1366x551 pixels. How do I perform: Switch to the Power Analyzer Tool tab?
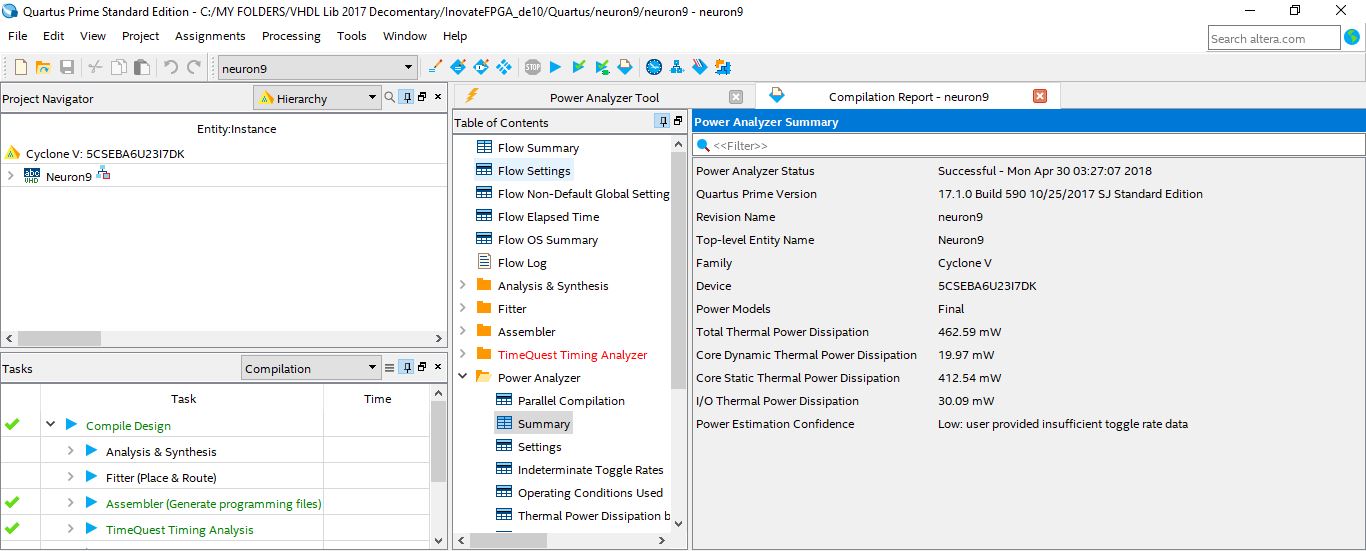604,97
